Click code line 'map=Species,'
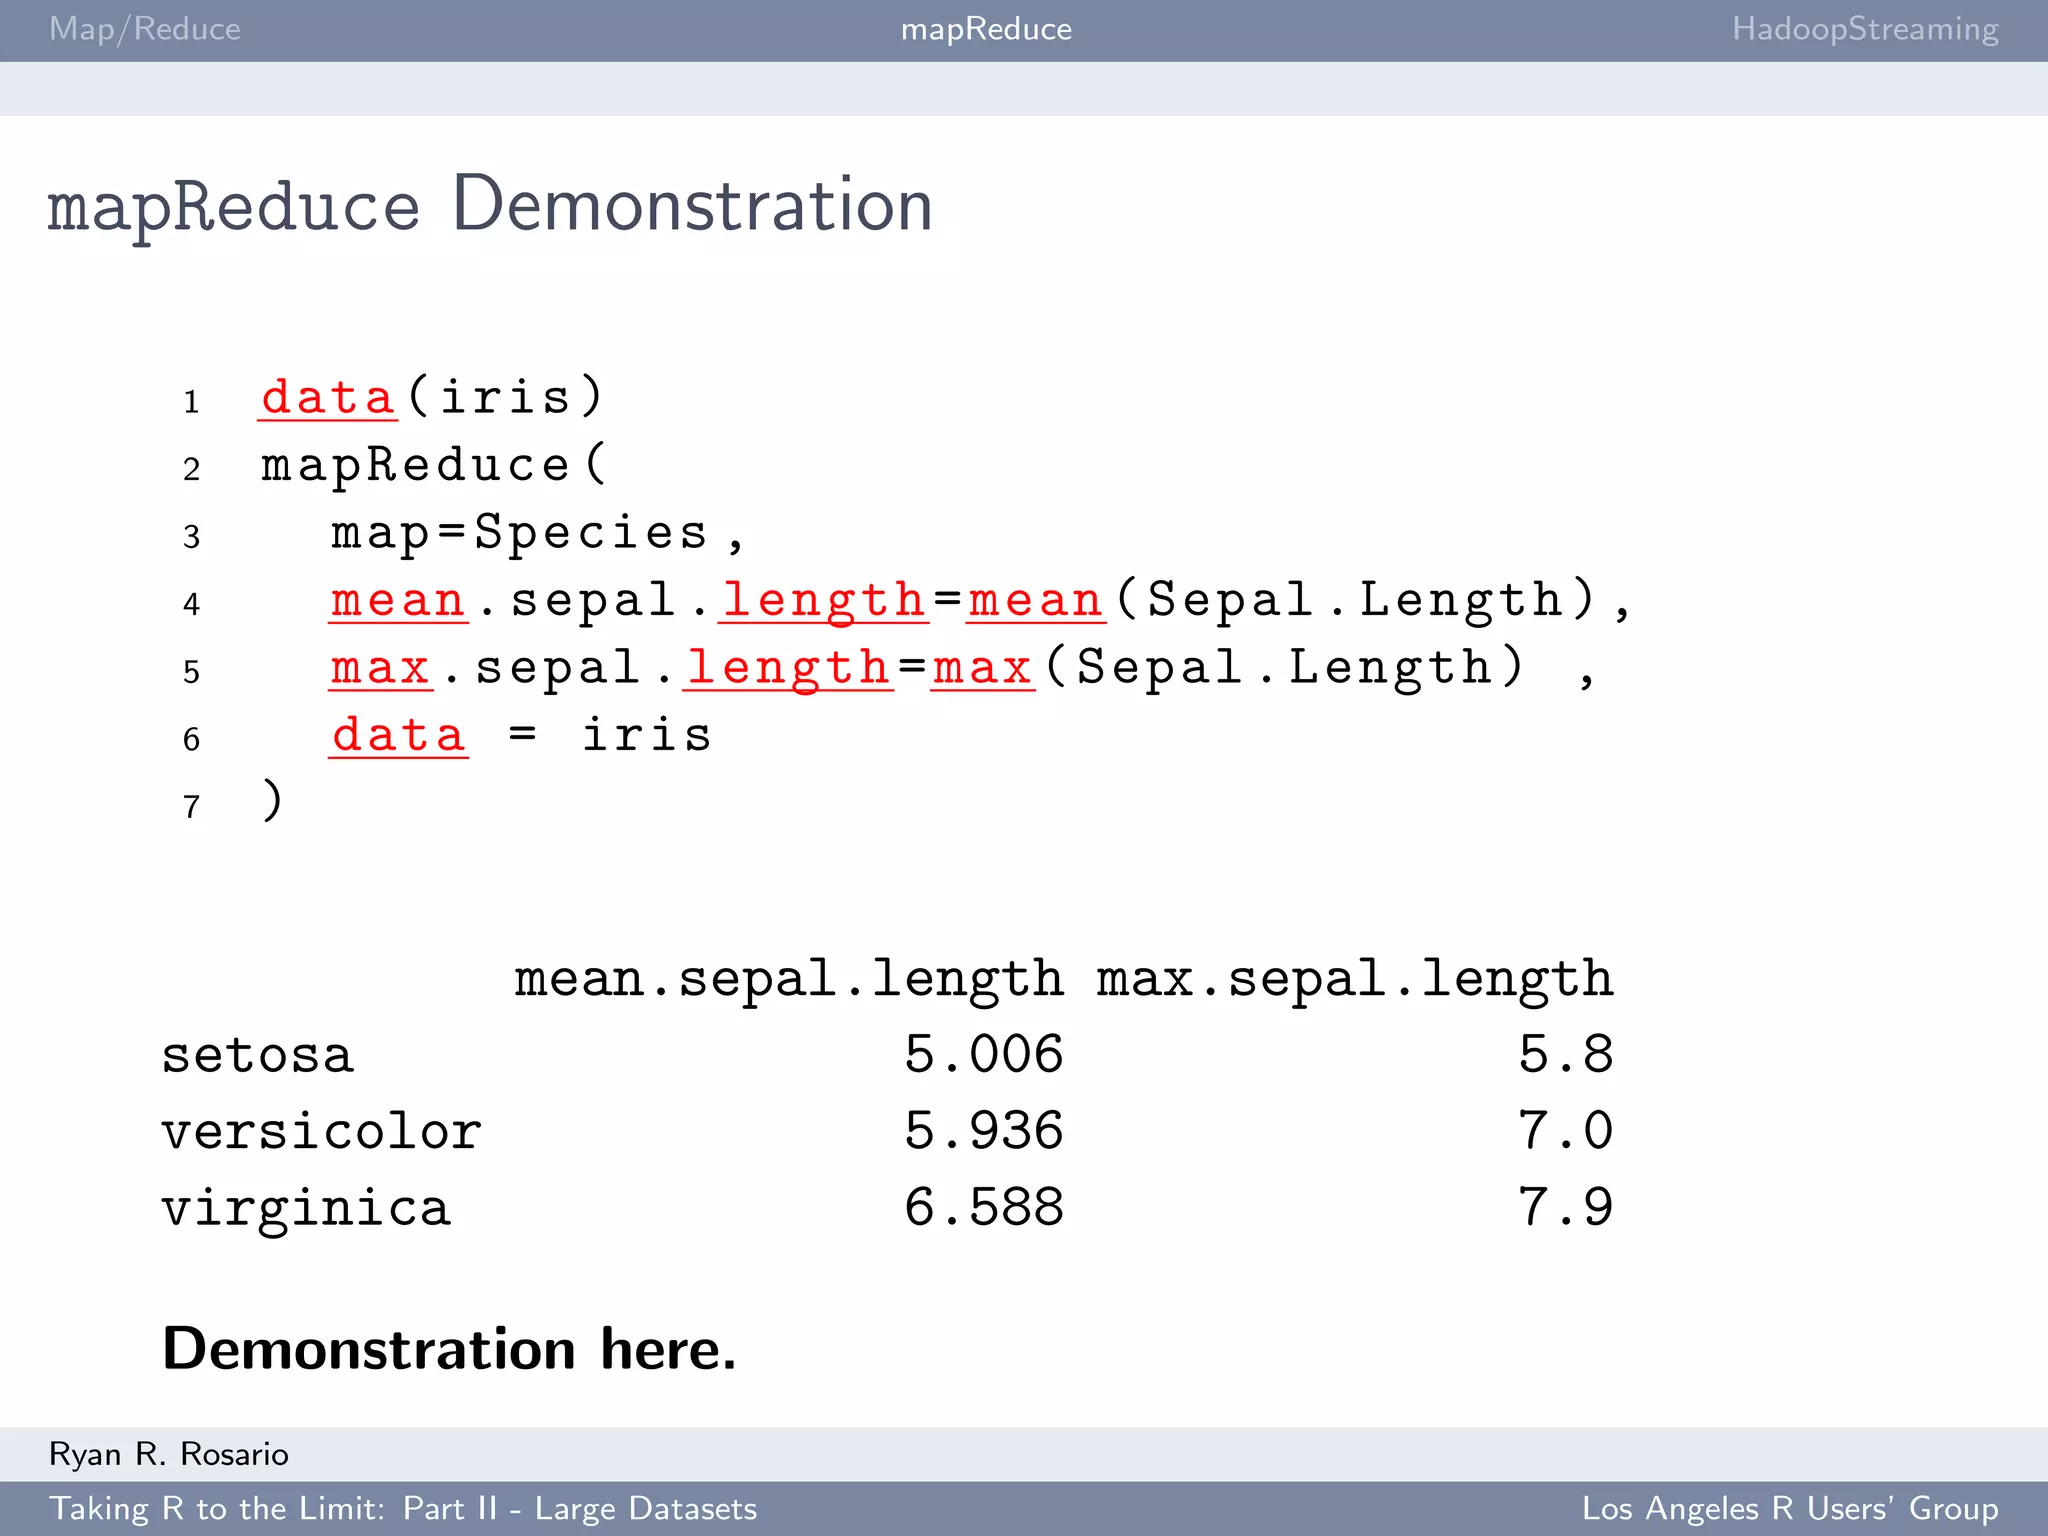This screenshot has width=2048, height=1536. (x=538, y=532)
